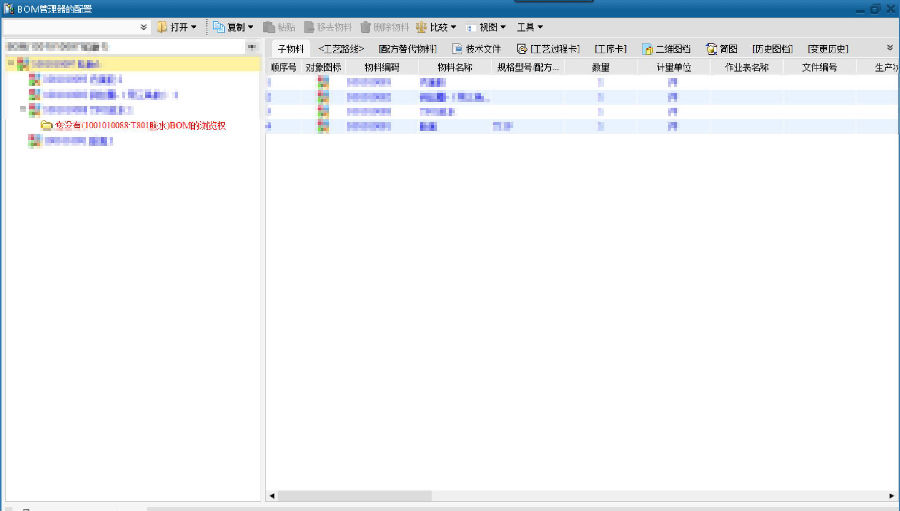This screenshot has width=900, height=511.
Task: Click the 复制 copy icon
Action: tap(218, 27)
